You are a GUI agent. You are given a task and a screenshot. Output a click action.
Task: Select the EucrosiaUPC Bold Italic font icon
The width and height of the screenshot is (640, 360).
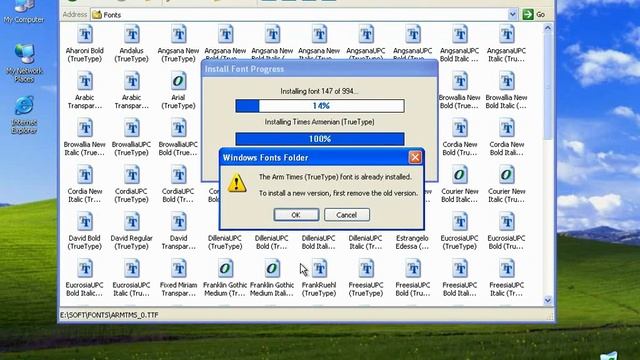click(85, 269)
